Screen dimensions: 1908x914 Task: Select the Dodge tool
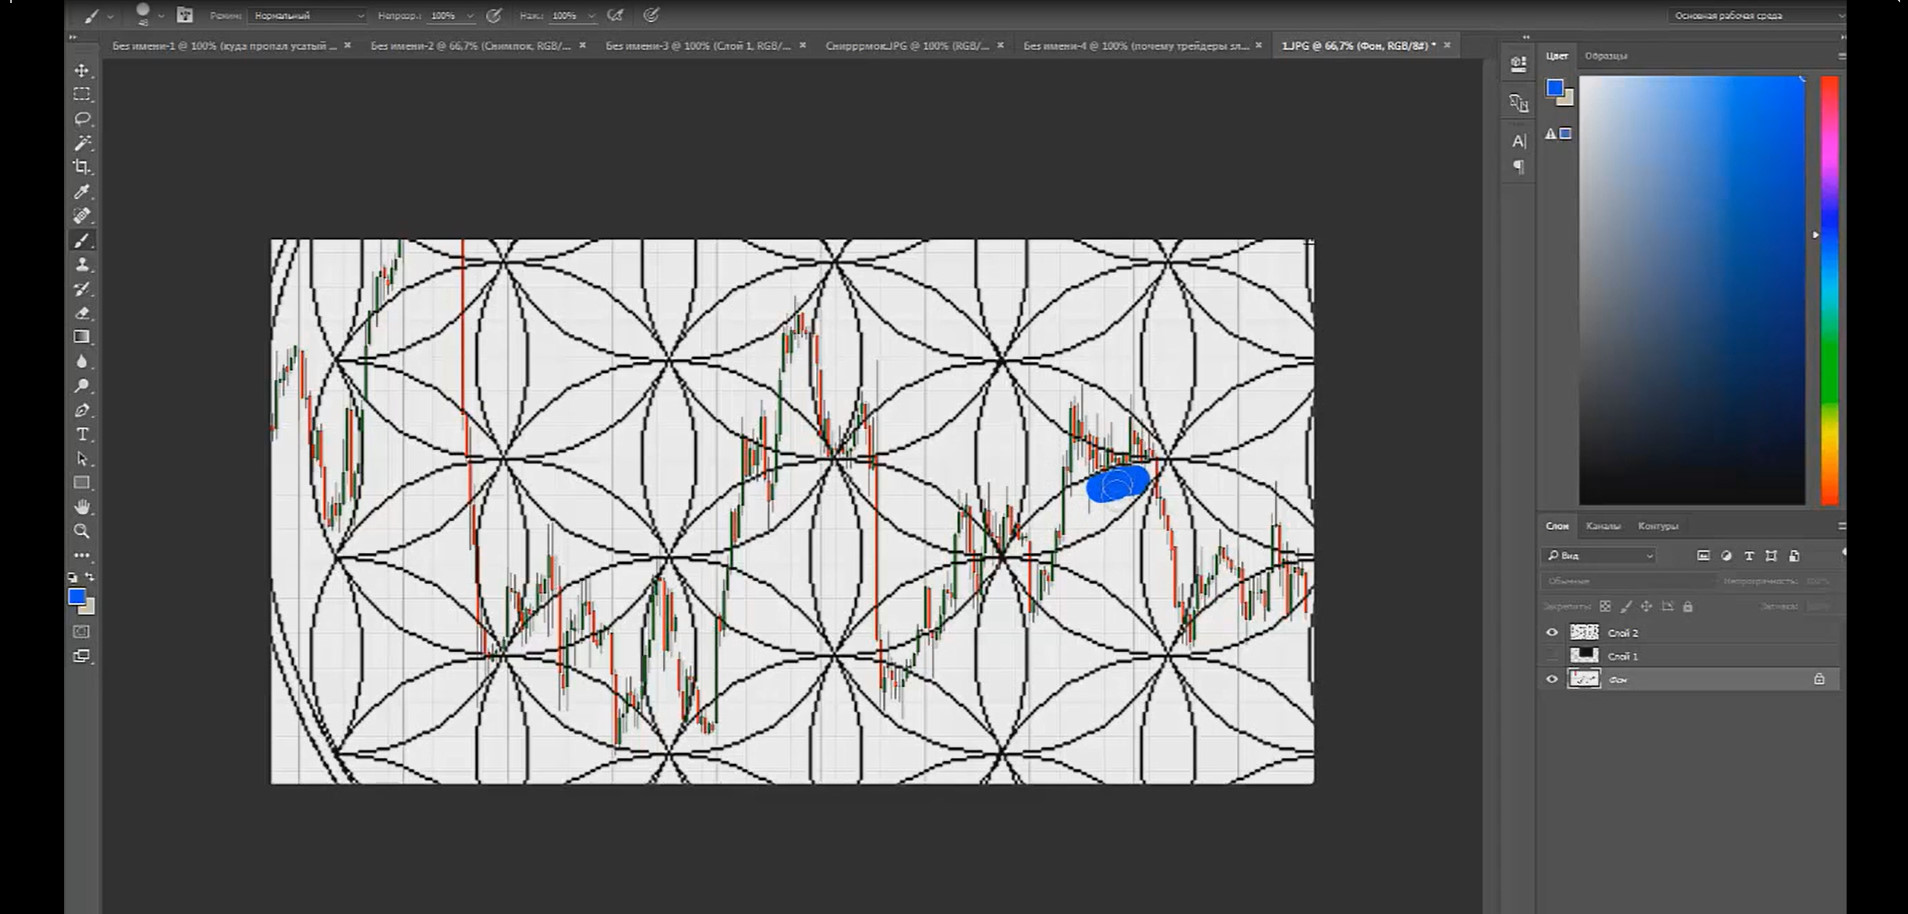coord(82,386)
